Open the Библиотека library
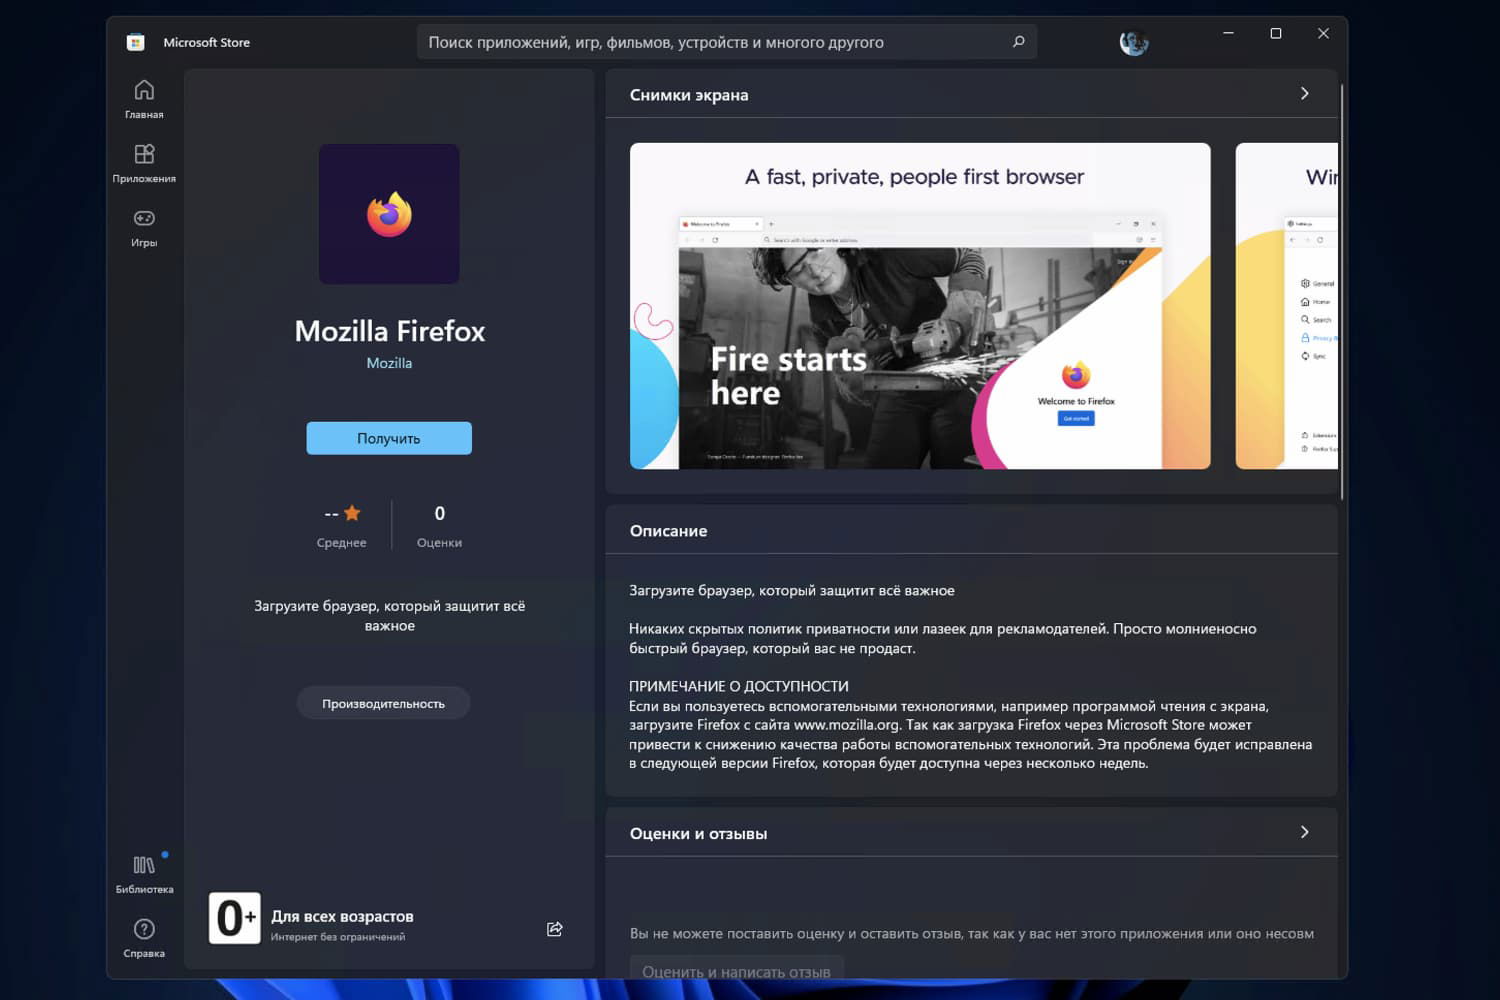Image resolution: width=1500 pixels, height=1000 pixels. 144,874
